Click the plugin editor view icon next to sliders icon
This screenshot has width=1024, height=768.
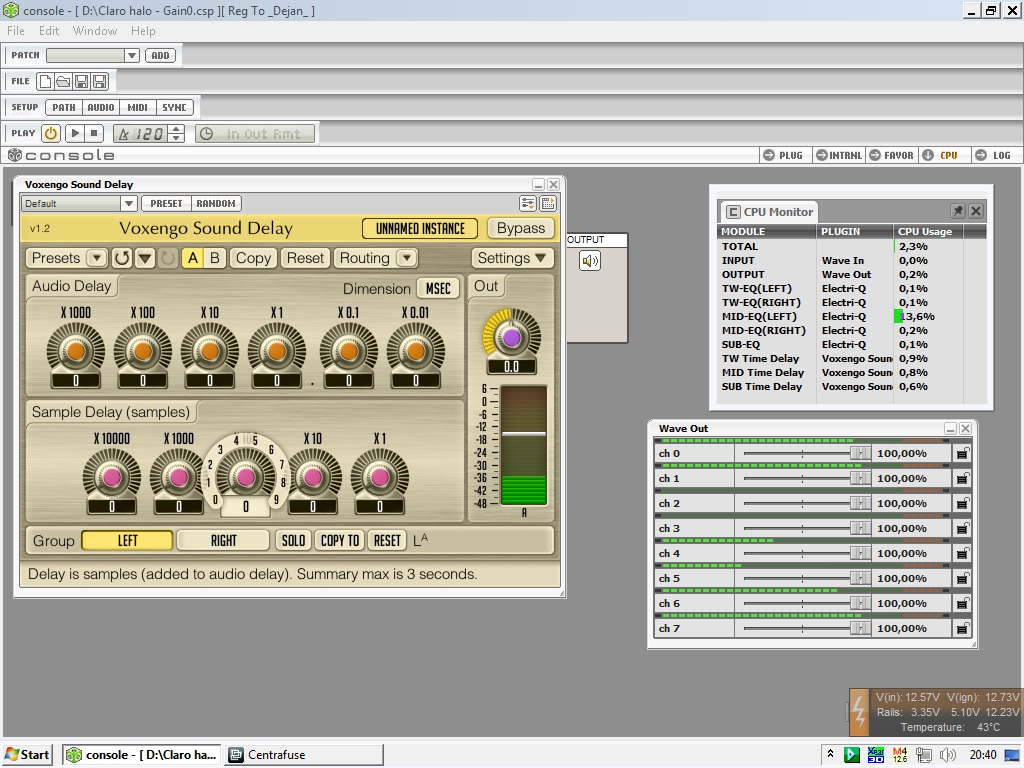tap(548, 203)
